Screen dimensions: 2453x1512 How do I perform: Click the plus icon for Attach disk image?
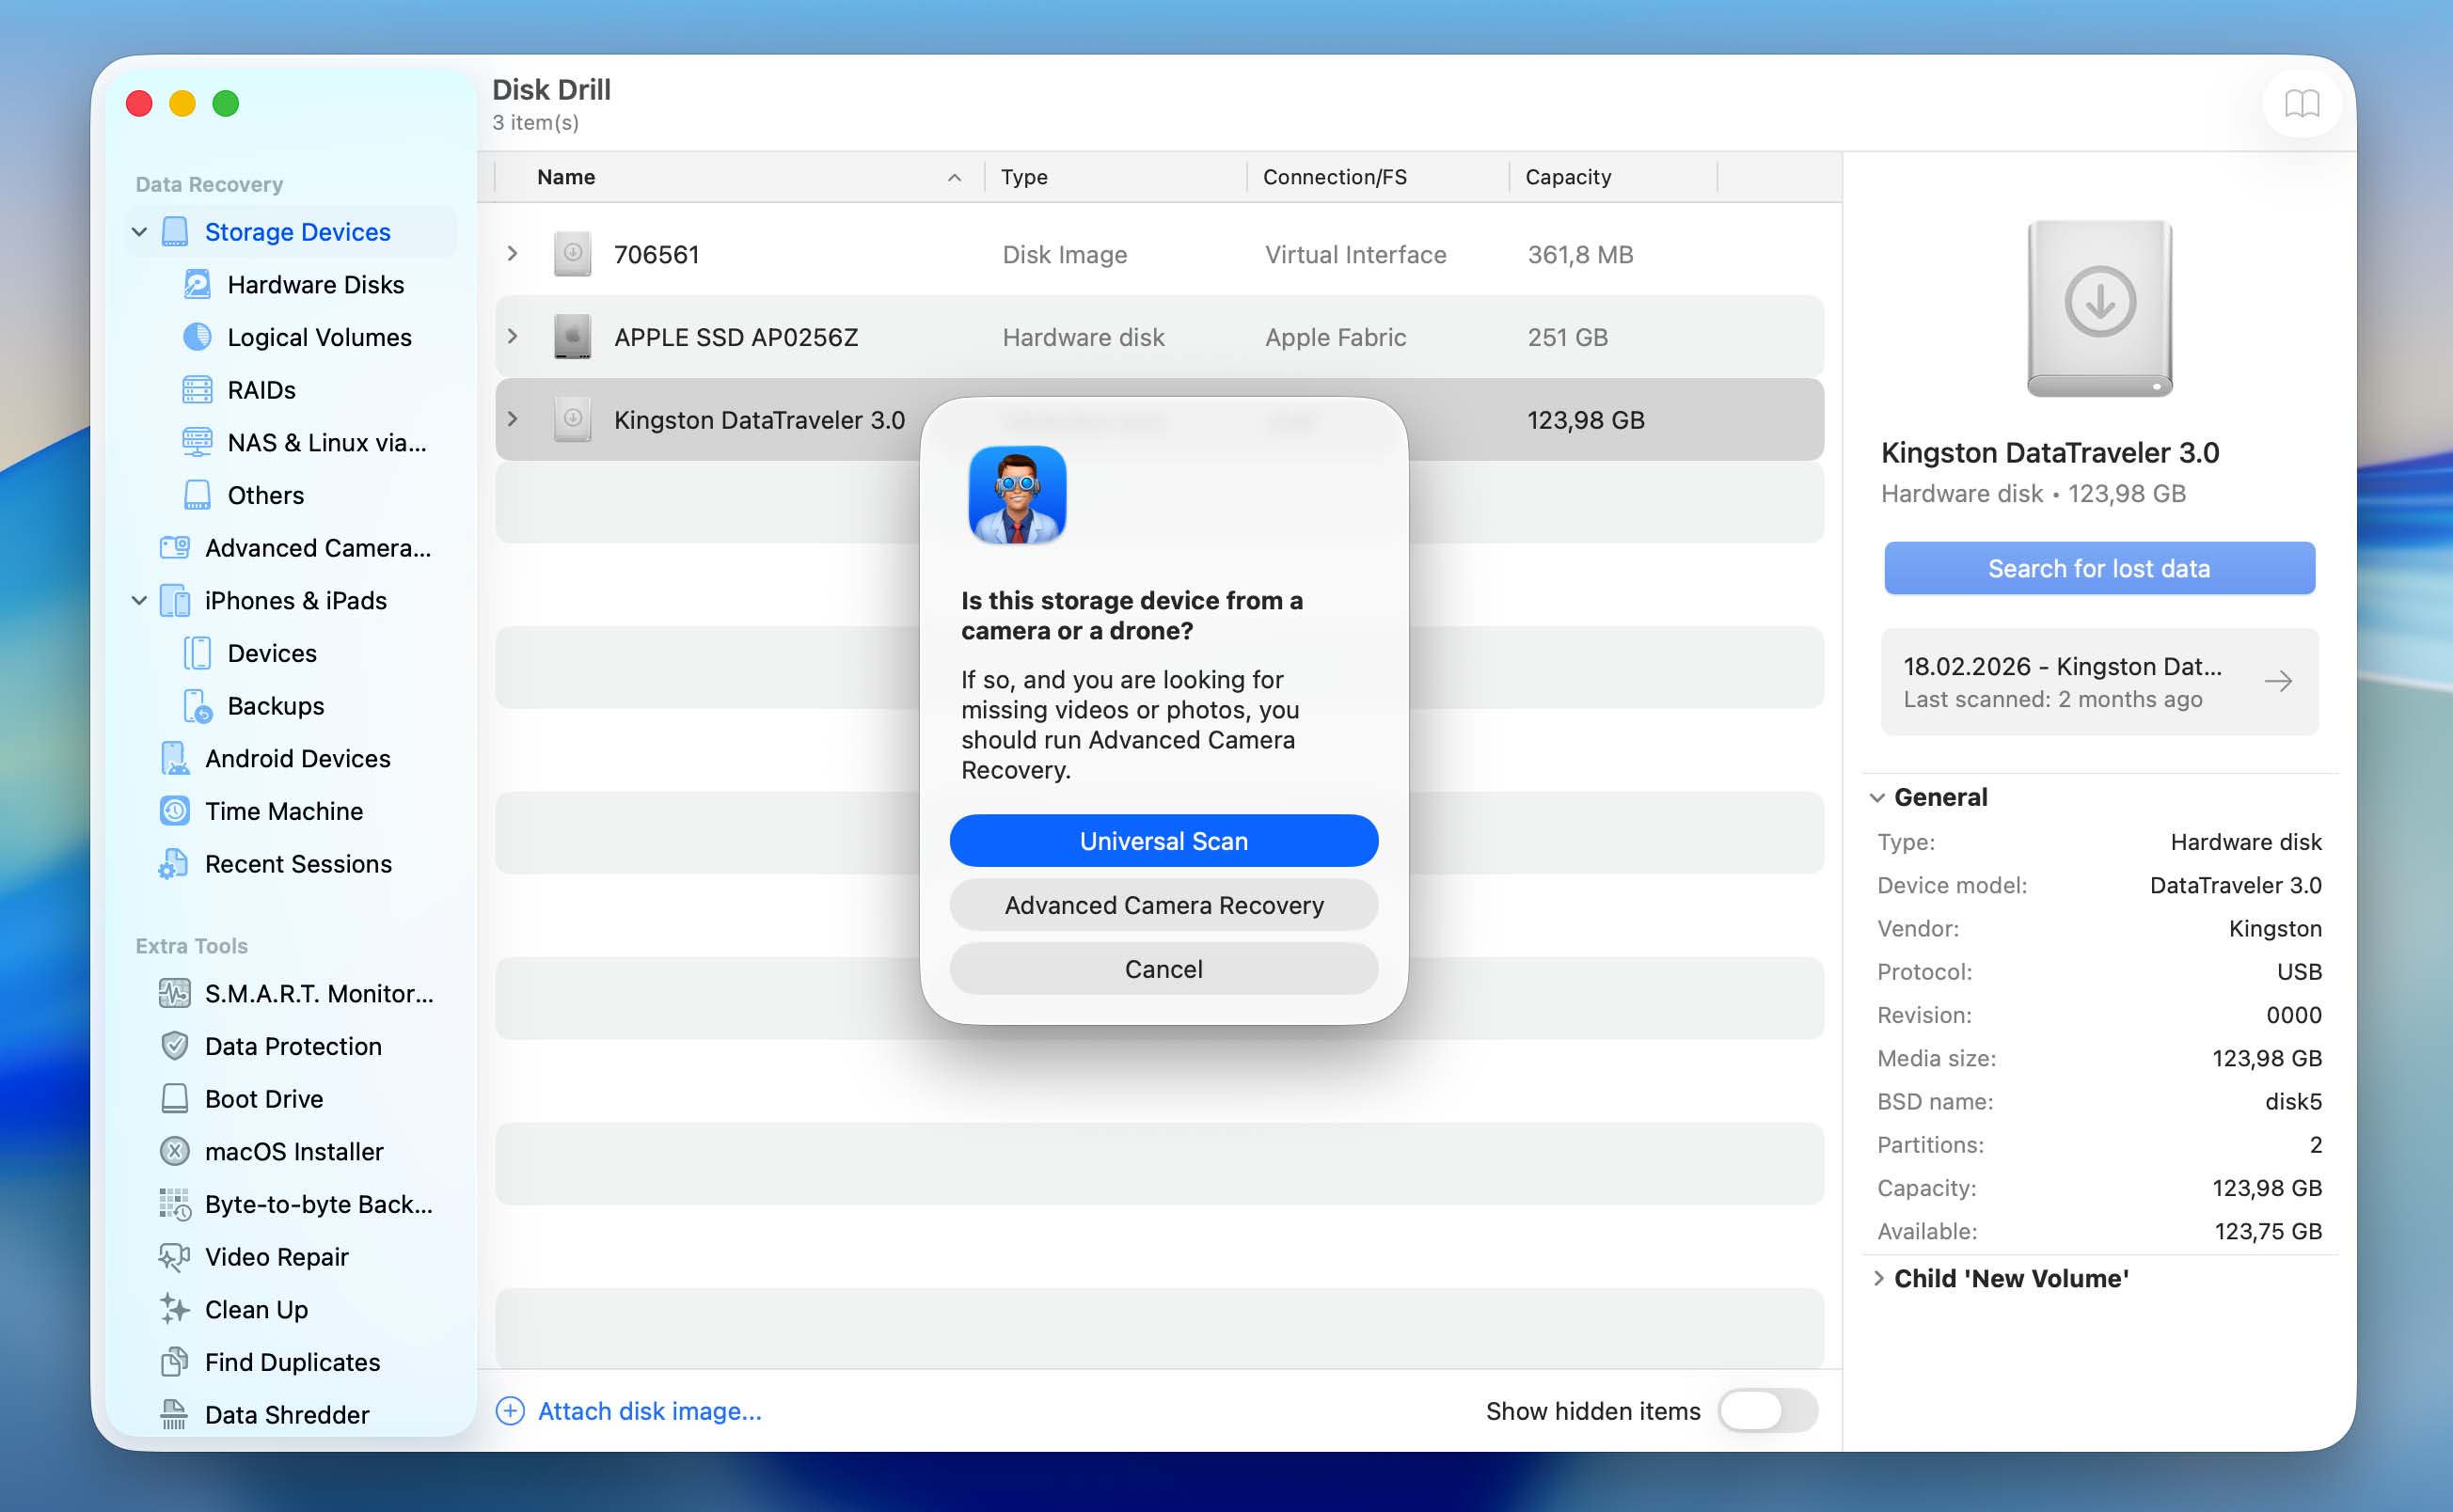[x=510, y=1411]
